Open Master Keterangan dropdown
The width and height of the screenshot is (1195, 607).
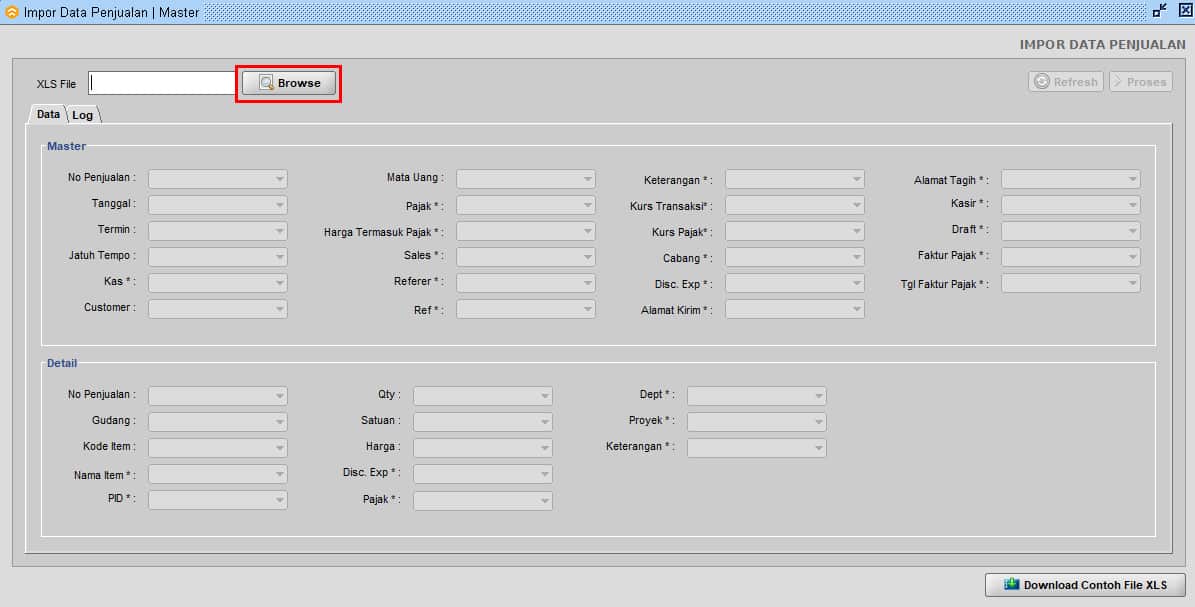[794, 179]
